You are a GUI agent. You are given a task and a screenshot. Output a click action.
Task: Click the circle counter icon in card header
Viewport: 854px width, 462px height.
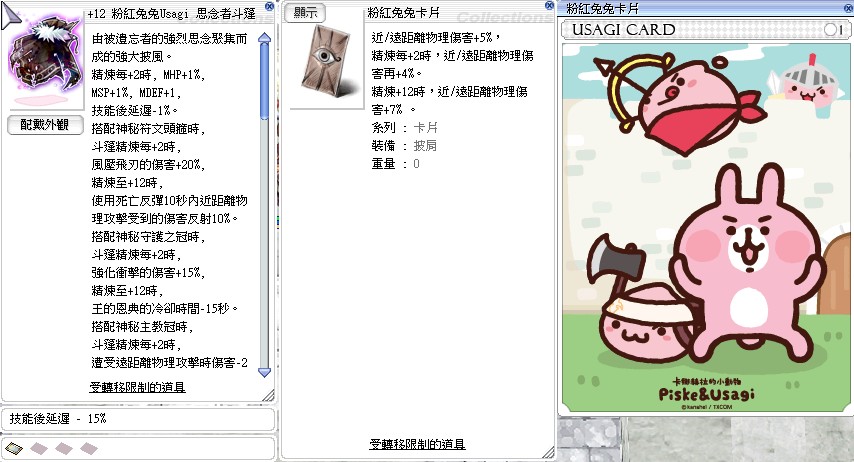[830, 29]
